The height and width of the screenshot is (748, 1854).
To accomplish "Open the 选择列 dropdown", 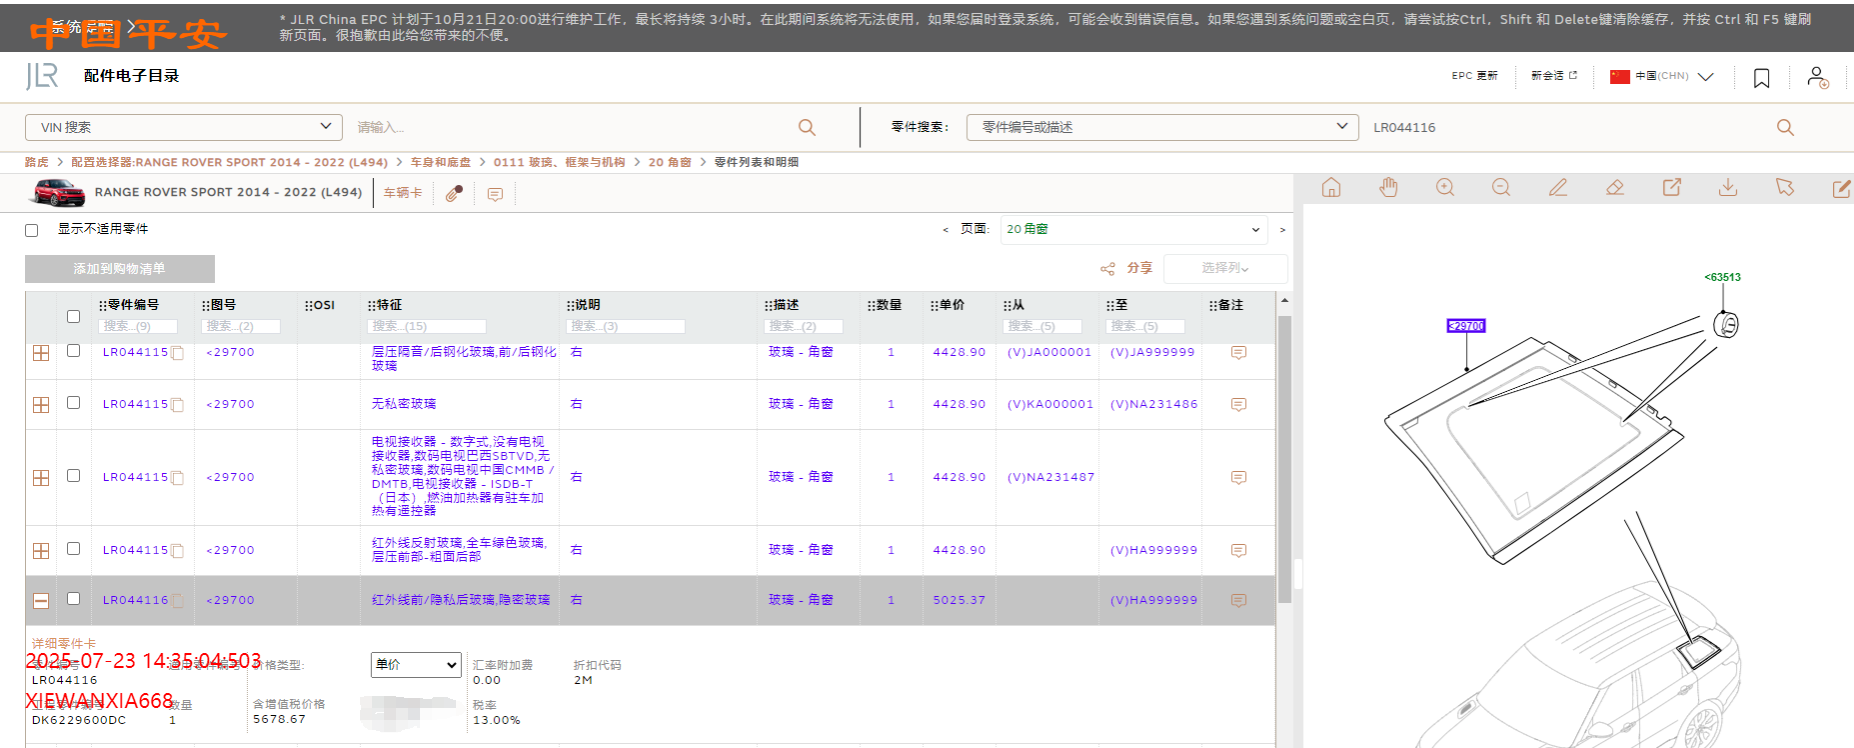I will [1225, 268].
